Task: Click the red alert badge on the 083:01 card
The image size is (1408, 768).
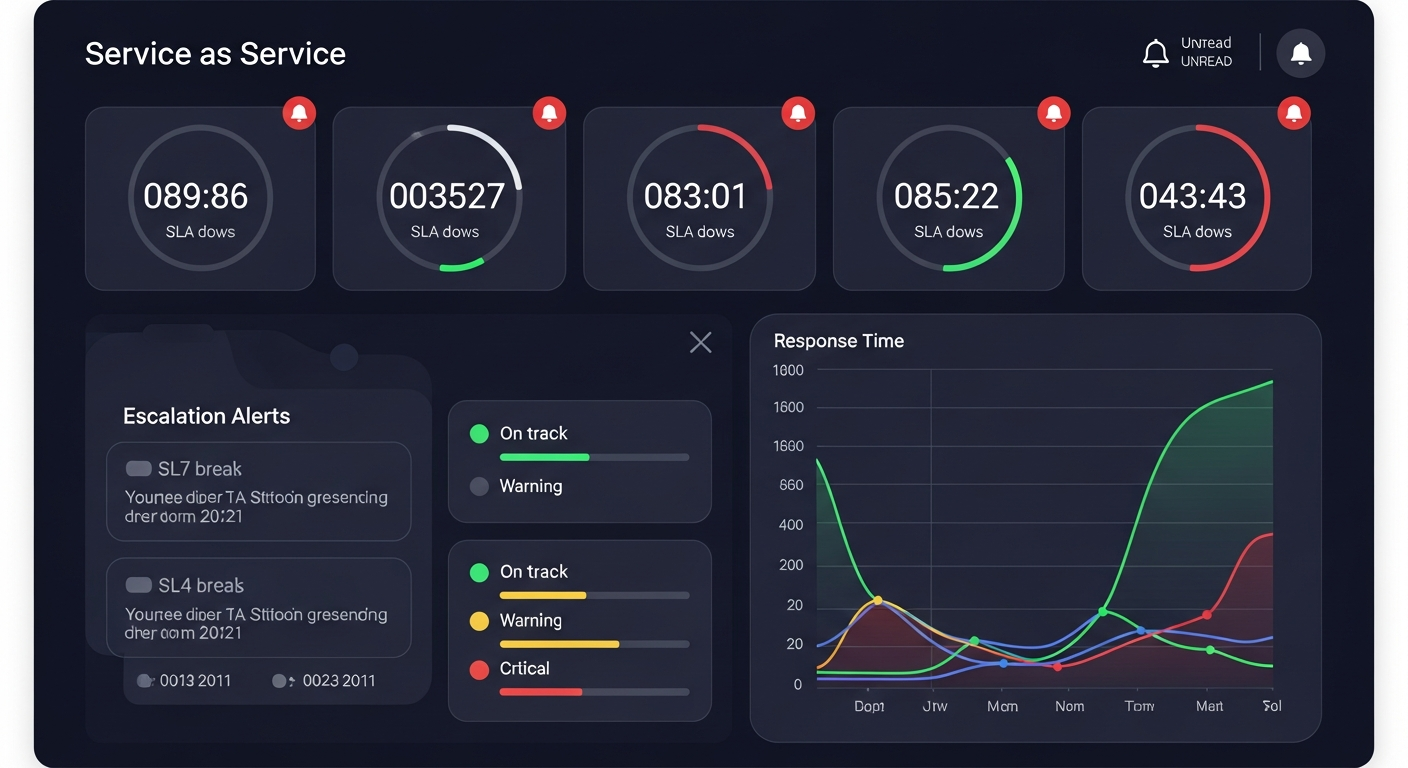Action: (797, 113)
